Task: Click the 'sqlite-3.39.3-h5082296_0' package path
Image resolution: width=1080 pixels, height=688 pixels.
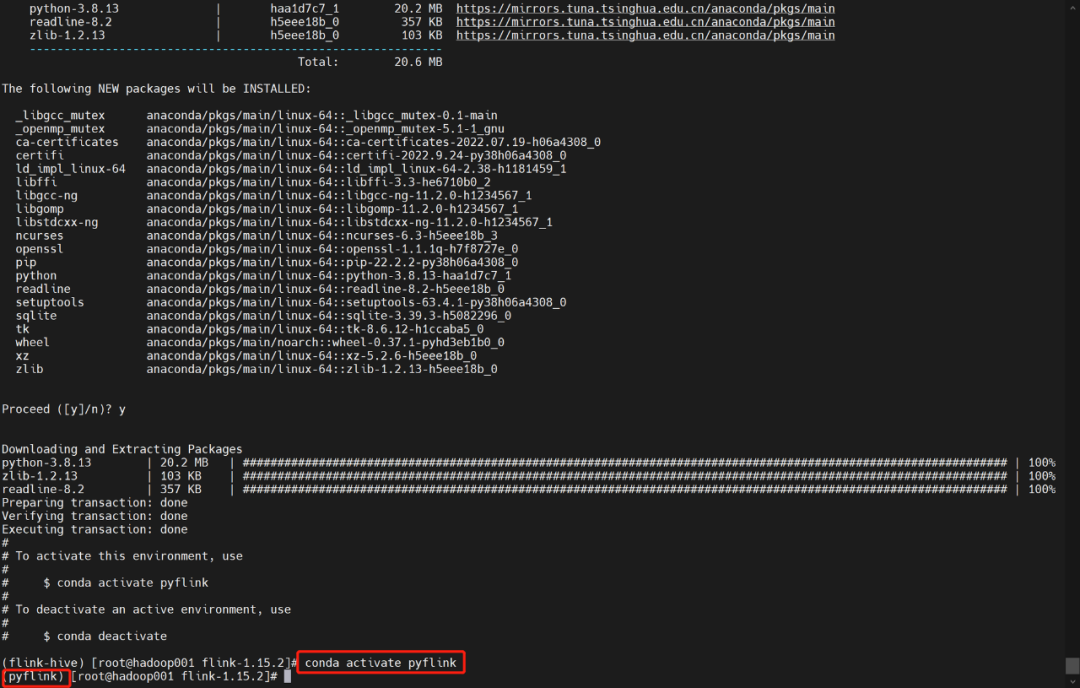Action: [329, 315]
